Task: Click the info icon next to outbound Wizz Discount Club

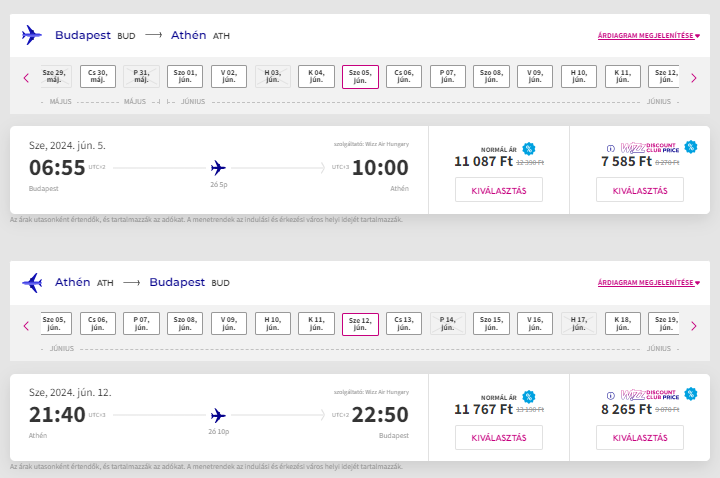Action: click(611, 148)
